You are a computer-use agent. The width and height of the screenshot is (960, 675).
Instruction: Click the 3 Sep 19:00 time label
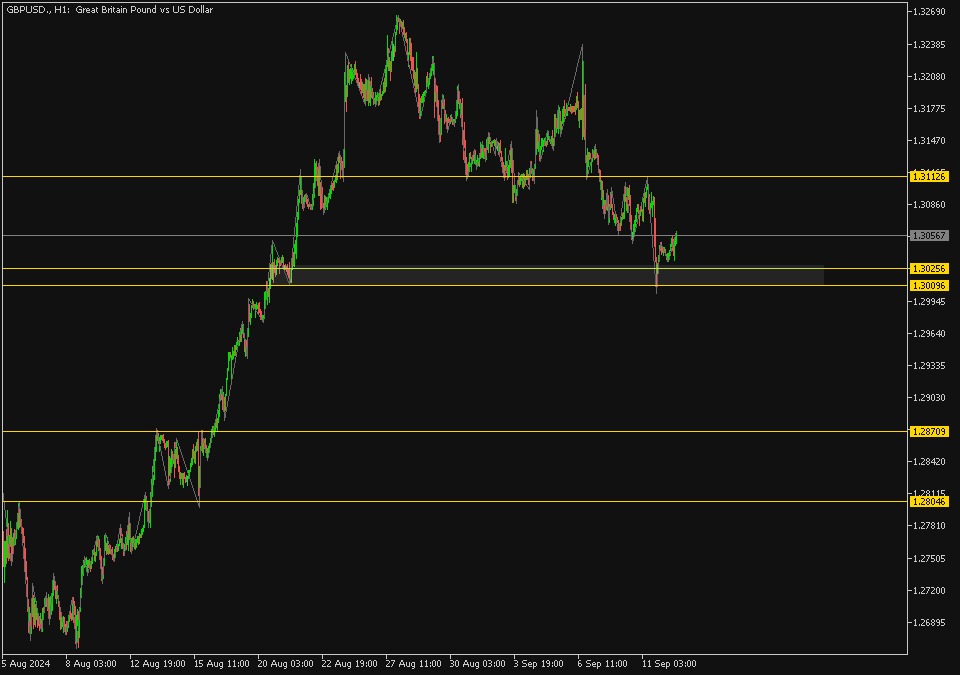[539, 663]
